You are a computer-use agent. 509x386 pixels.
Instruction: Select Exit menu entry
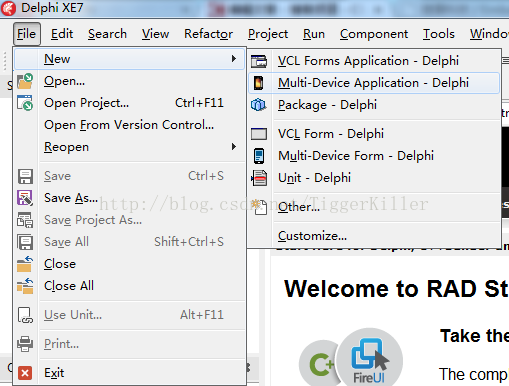point(130,373)
